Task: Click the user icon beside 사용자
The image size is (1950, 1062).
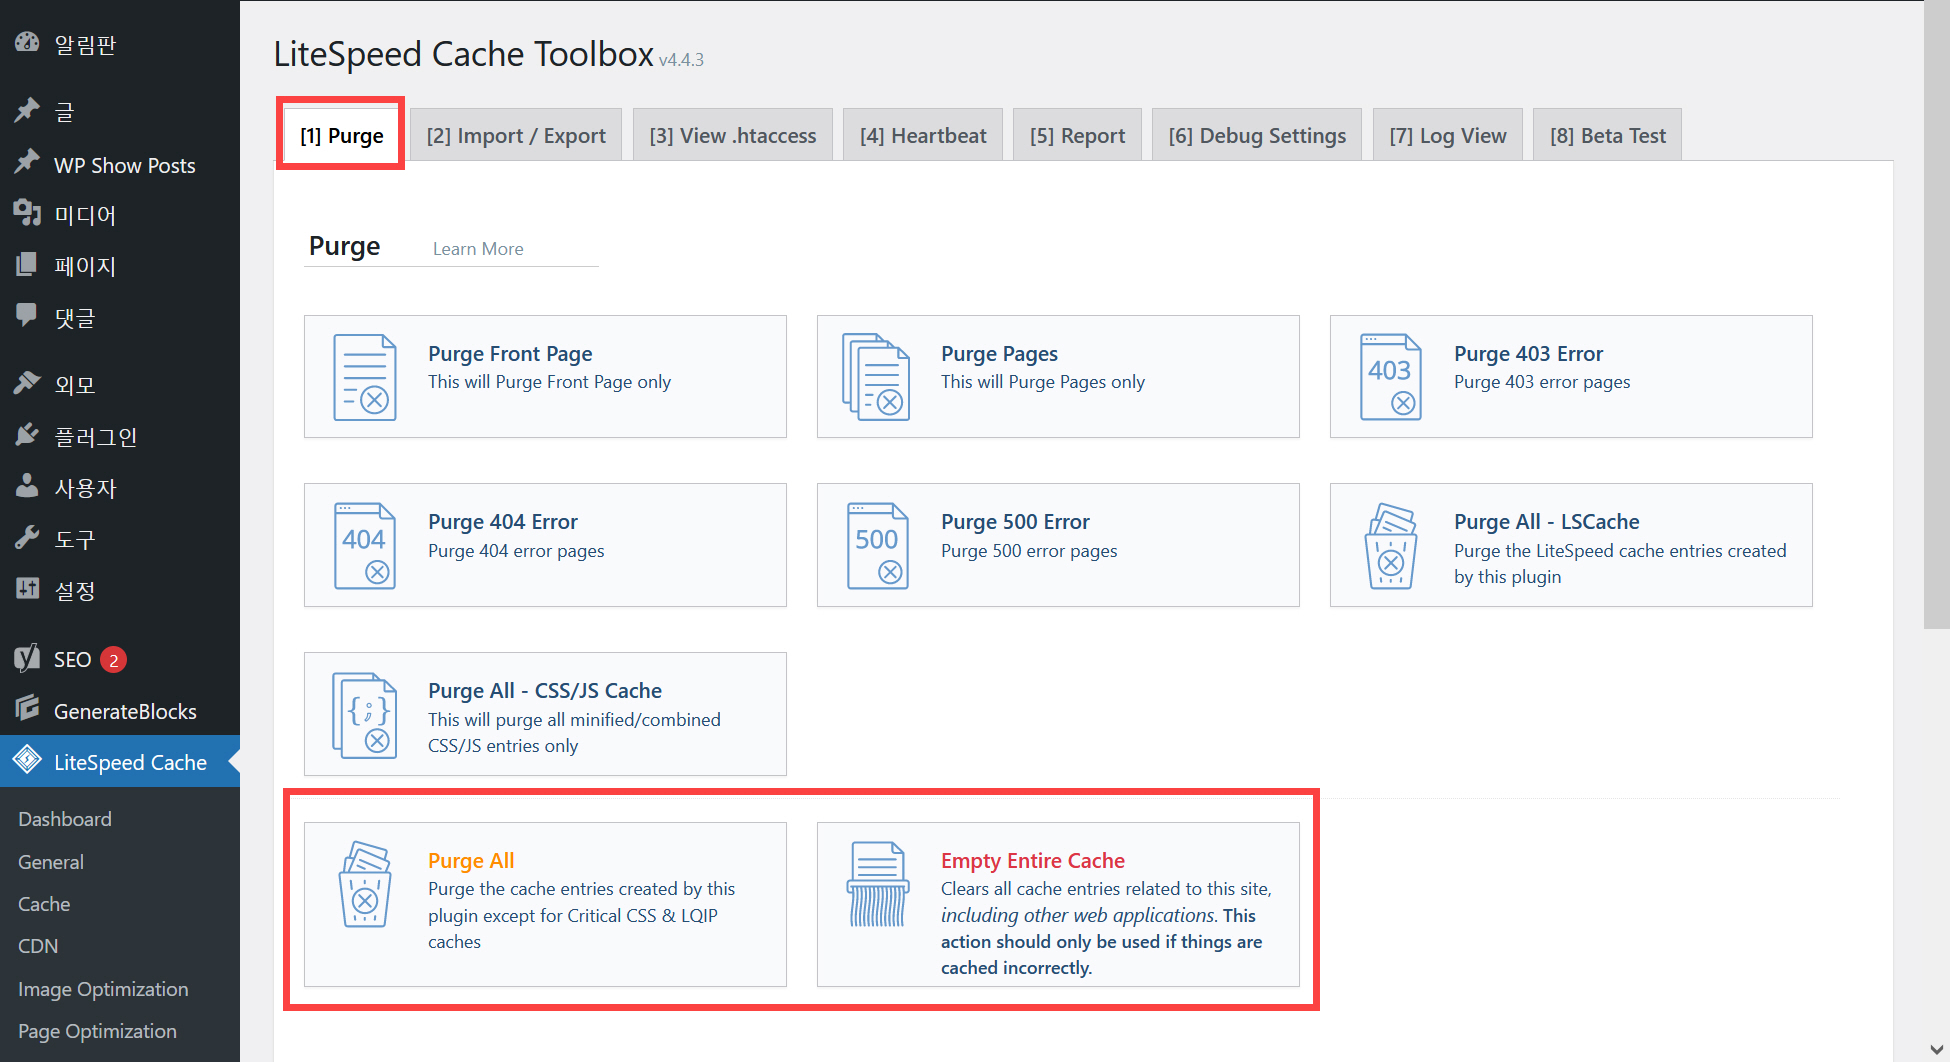Action: [x=27, y=486]
